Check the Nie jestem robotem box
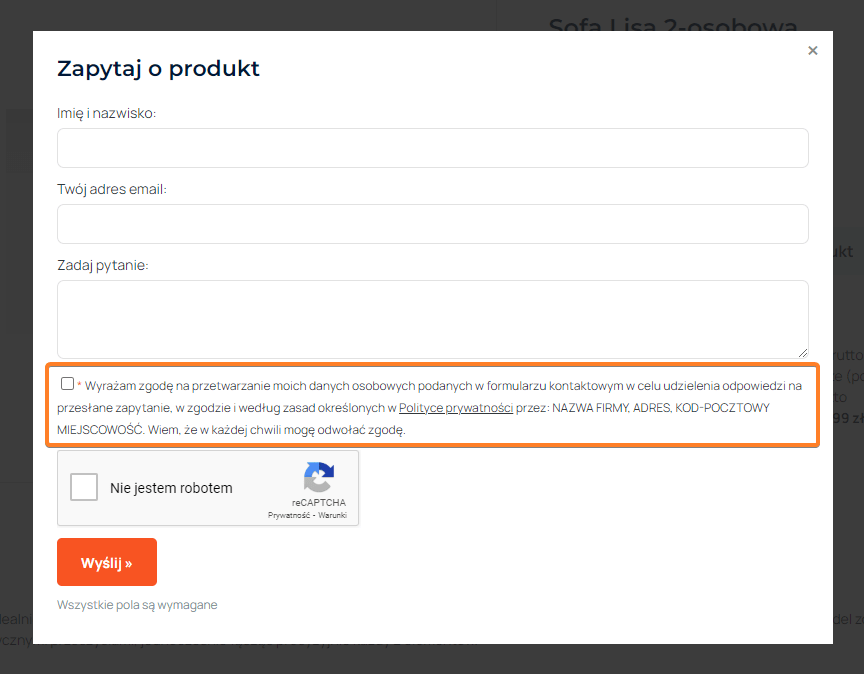Viewport: 864px width, 674px height. [x=84, y=488]
